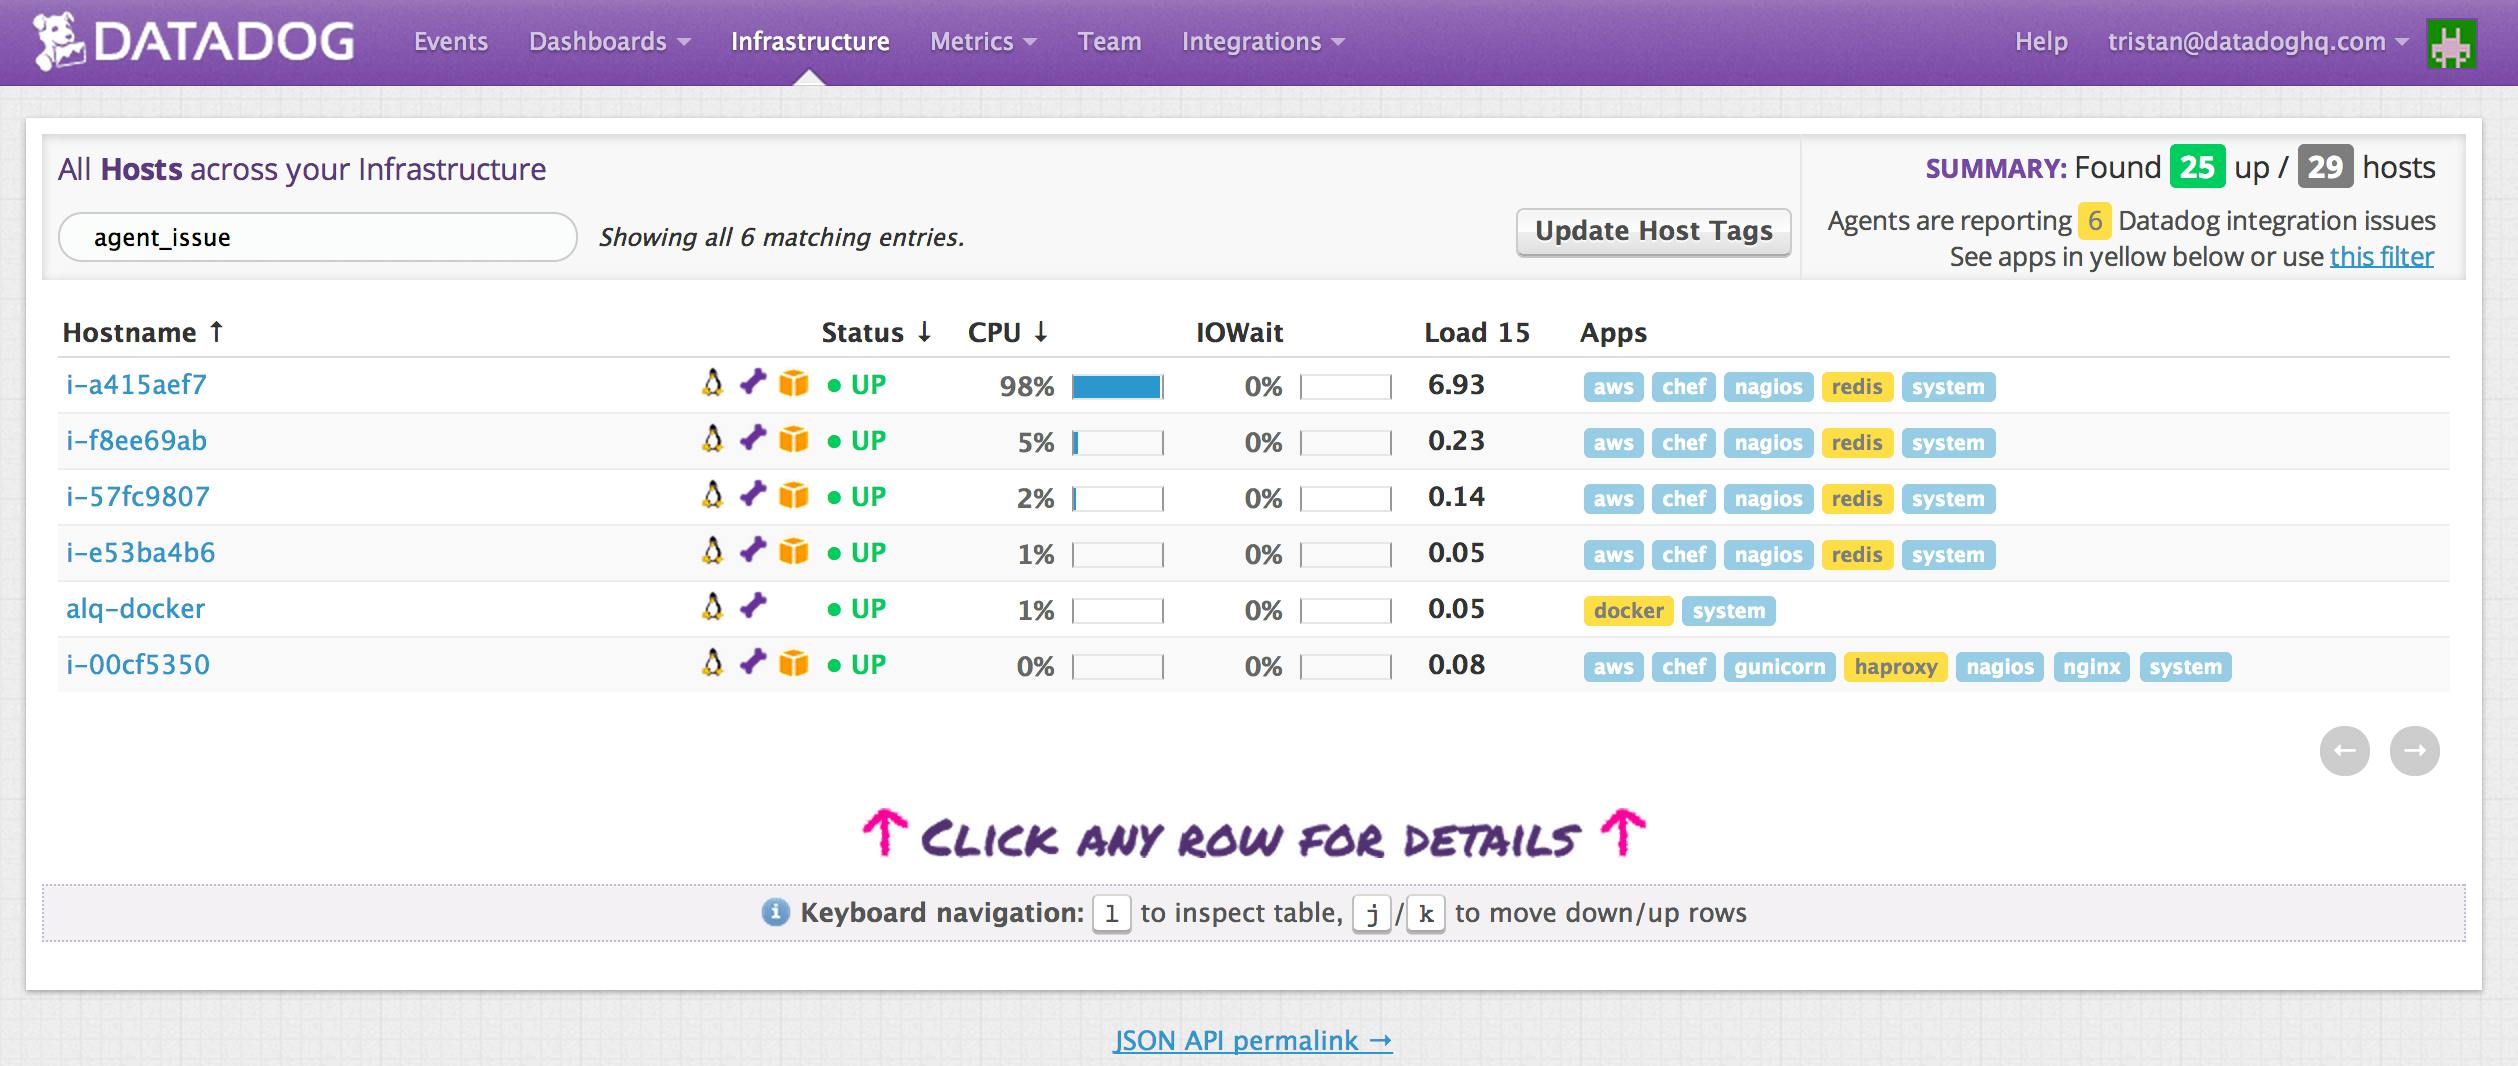This screenshot has height=1066, width=2518.
Task: Select the Linux penguin icon on i-a415aef7 row
Action: 712,384
